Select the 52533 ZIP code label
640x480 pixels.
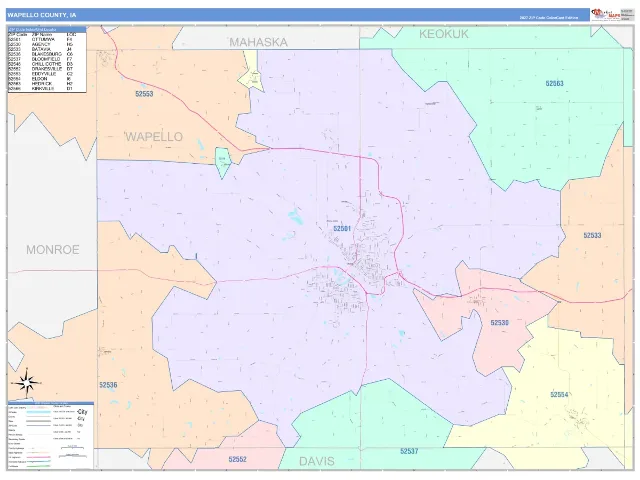point(592,235)
